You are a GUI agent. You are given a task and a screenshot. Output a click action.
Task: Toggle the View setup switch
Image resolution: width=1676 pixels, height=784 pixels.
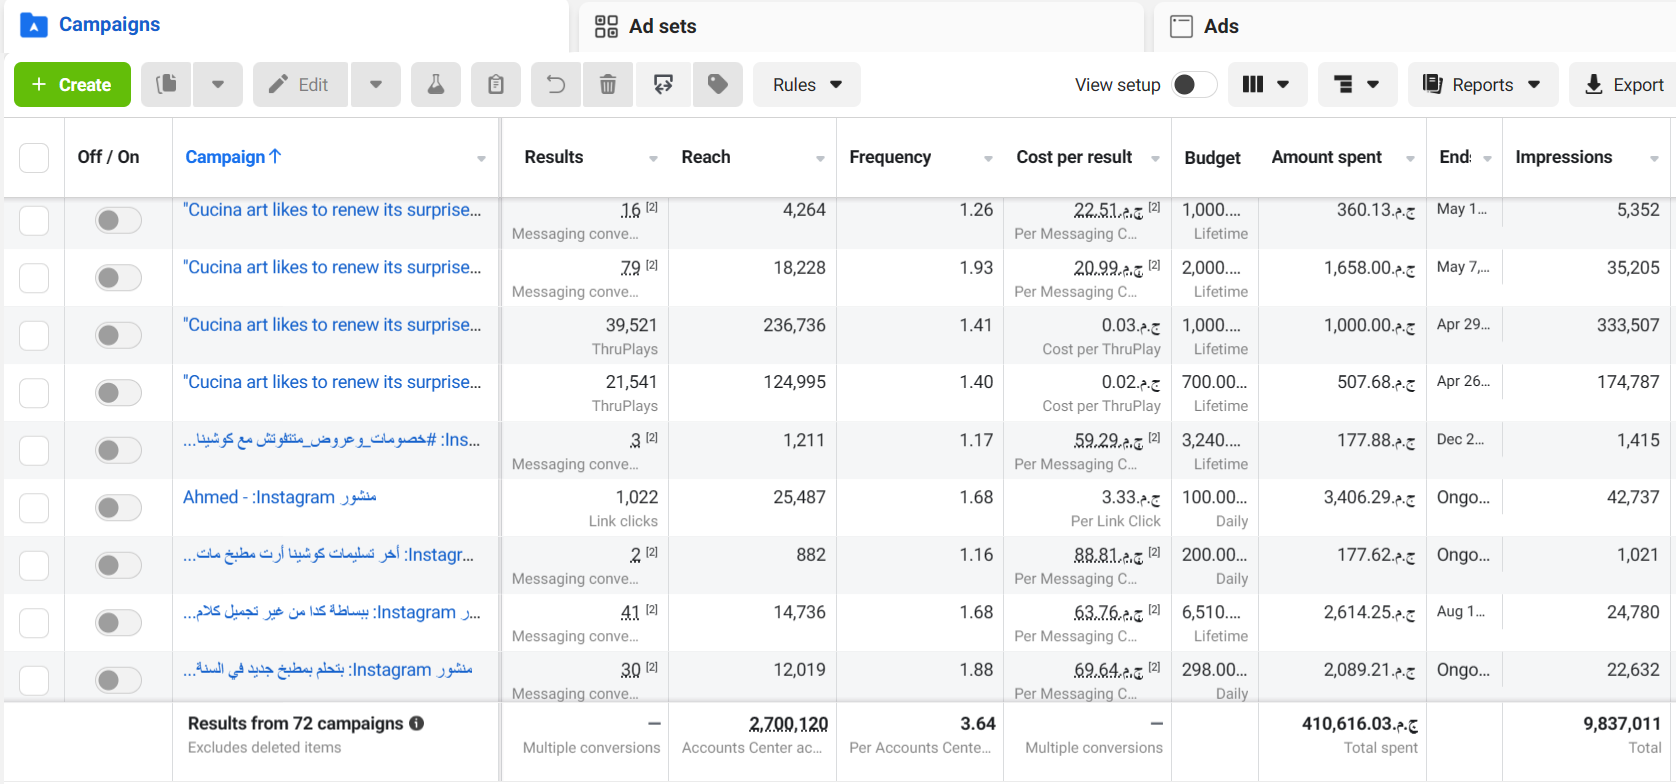[x=1194, y=85]
